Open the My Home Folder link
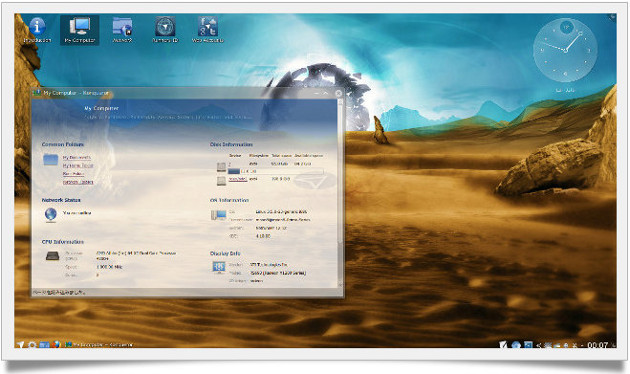Viewport: 630px width, 374px height. click(78, 166)
